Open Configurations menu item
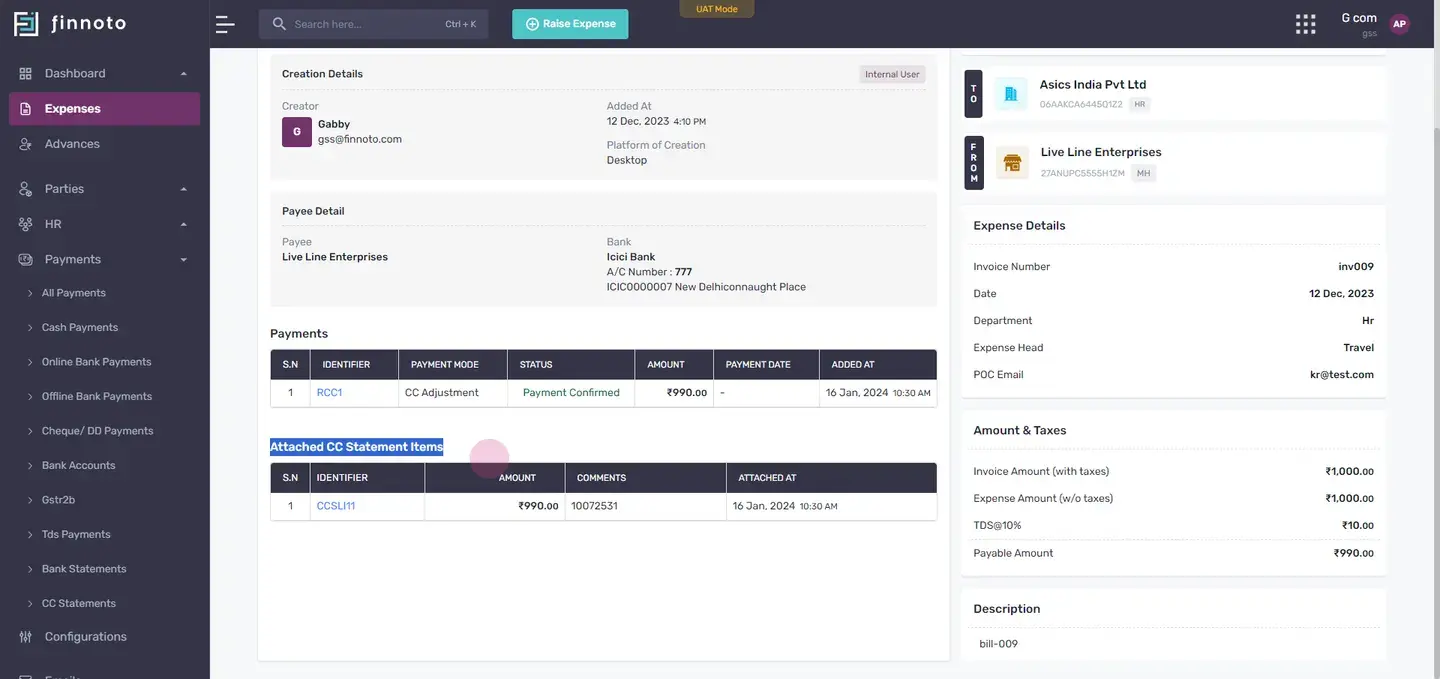 point(86,637)
